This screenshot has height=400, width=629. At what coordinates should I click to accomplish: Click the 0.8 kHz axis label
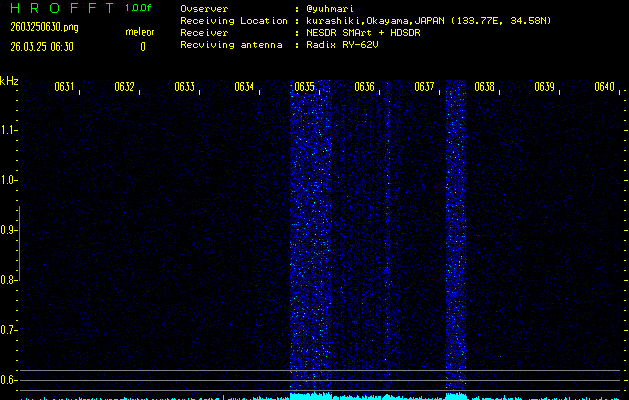8,280
